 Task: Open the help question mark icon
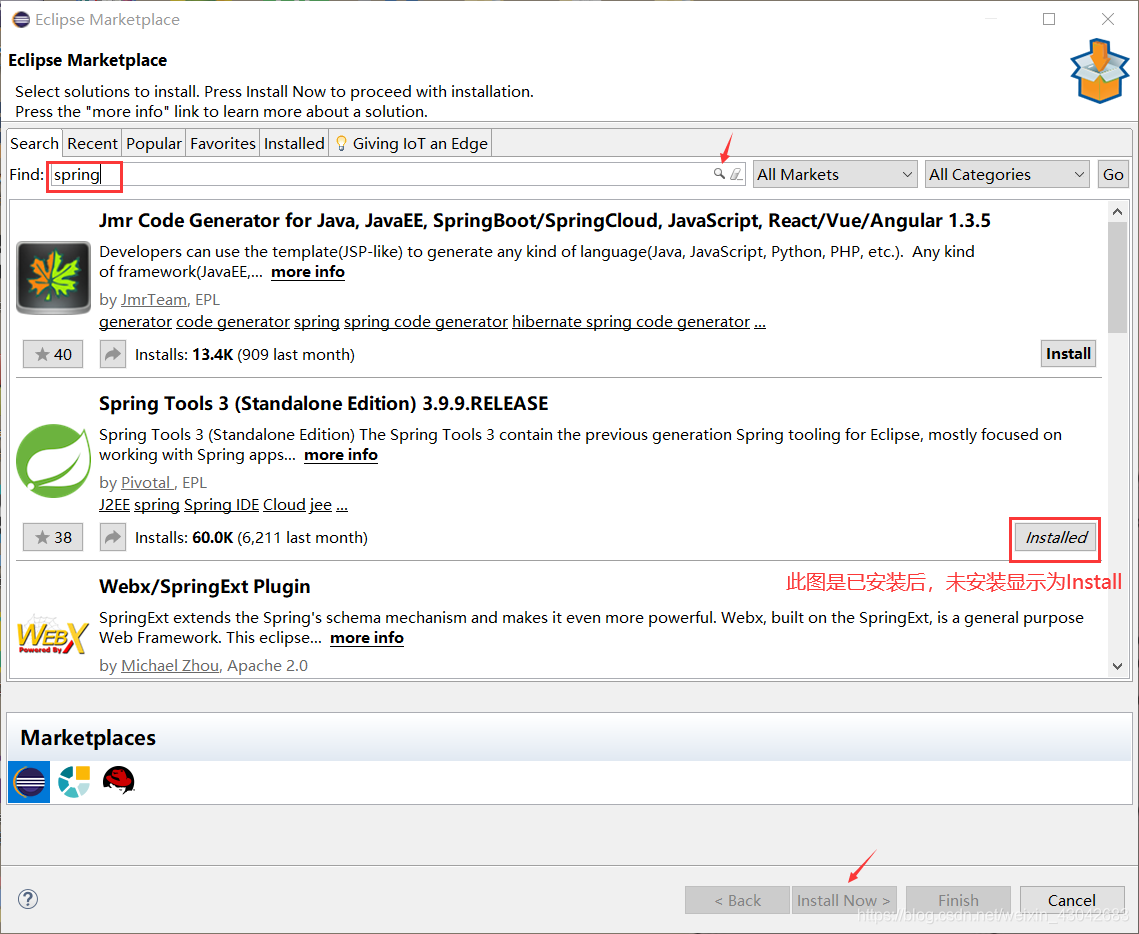27,899
